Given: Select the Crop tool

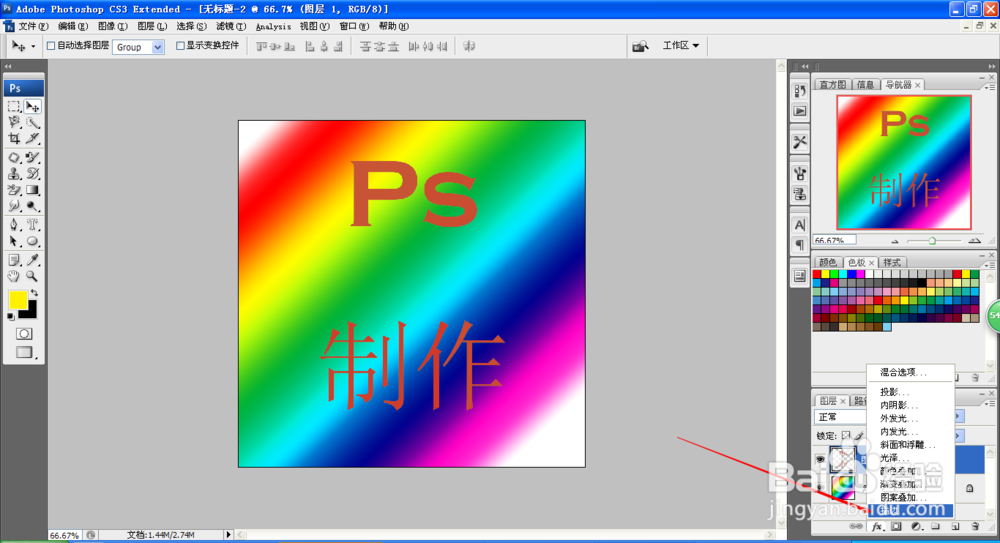Looking at the screenshot, I should pos(14,138).
